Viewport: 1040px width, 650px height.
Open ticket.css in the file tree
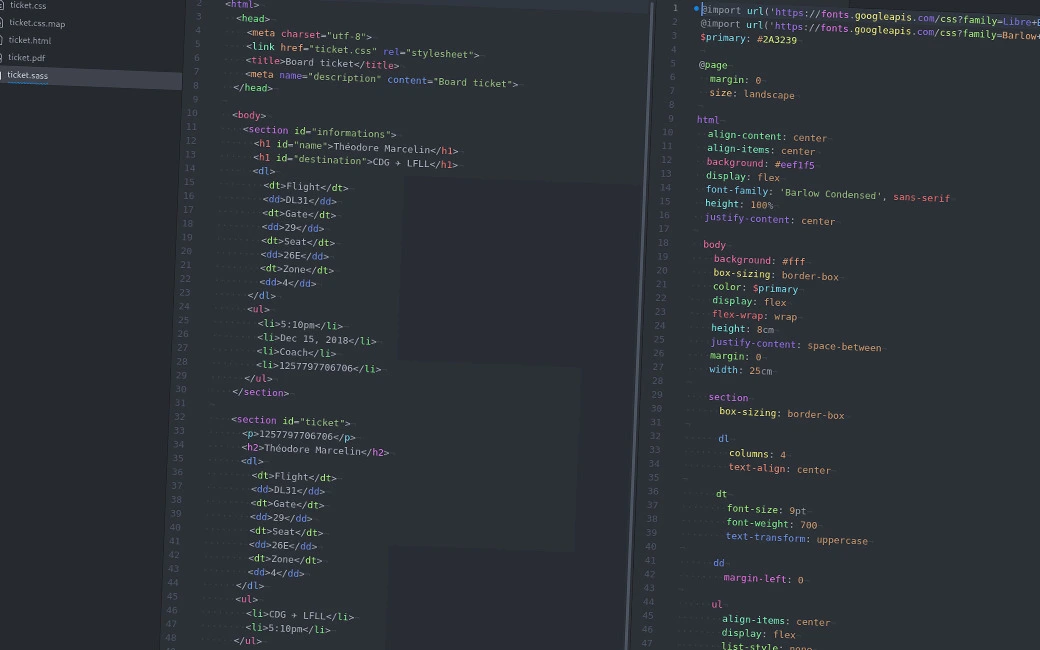click(x=28, y=6)
